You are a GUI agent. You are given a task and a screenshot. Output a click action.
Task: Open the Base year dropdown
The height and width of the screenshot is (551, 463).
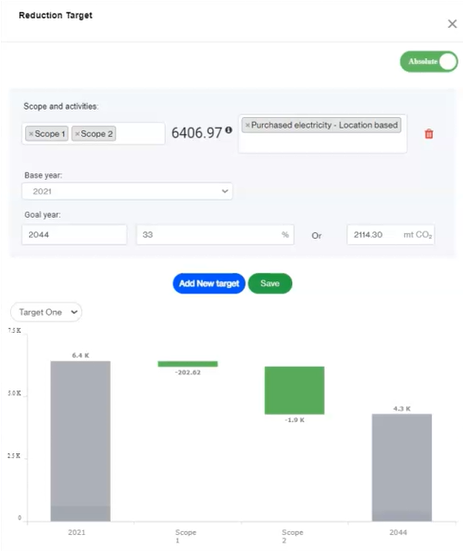pos(127,191)
